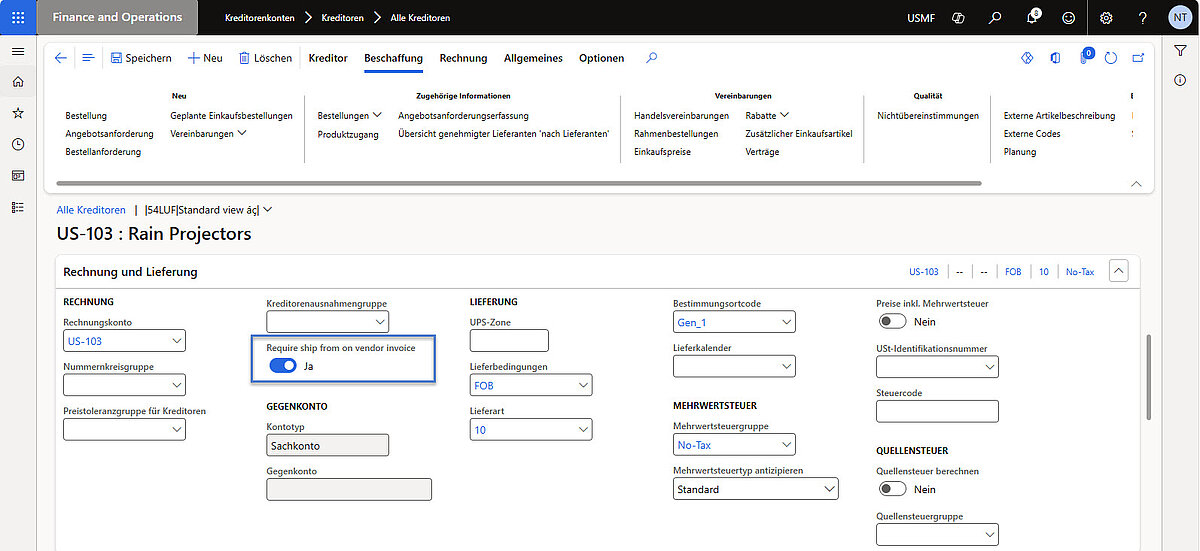Open the Beschaffung tab
This screenshot has width=1200, height=551.
tap(393, 58)
